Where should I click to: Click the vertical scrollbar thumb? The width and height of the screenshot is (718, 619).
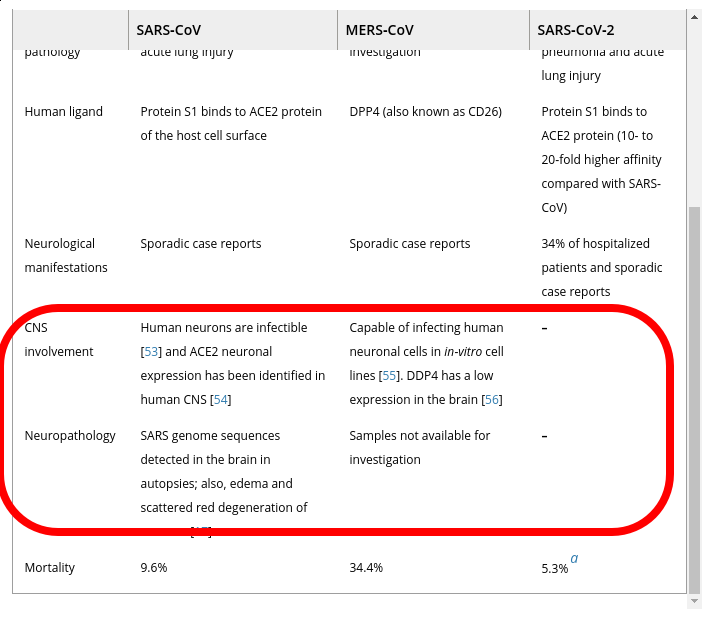click(694, 401)
